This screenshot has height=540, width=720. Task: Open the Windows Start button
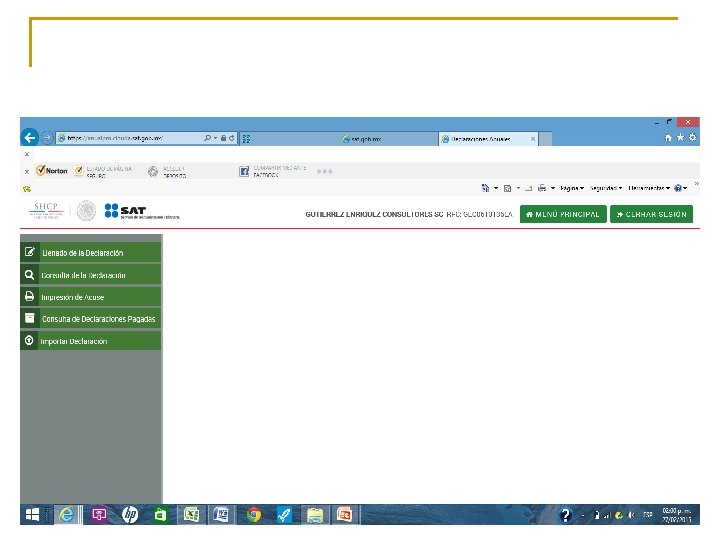tap(32, 515)
